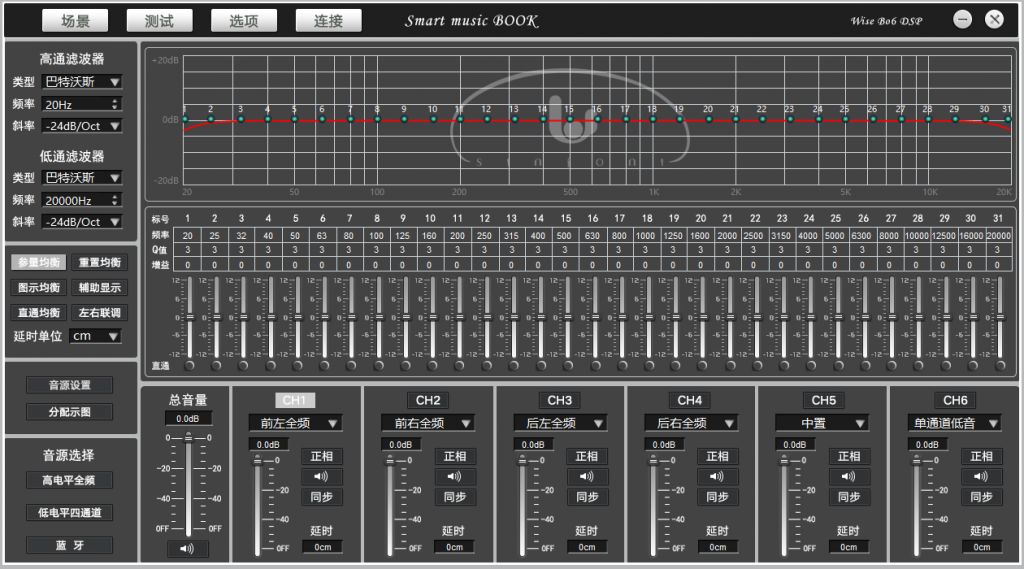Open CH6 单通道低音 output dropdown

point(955,423)
